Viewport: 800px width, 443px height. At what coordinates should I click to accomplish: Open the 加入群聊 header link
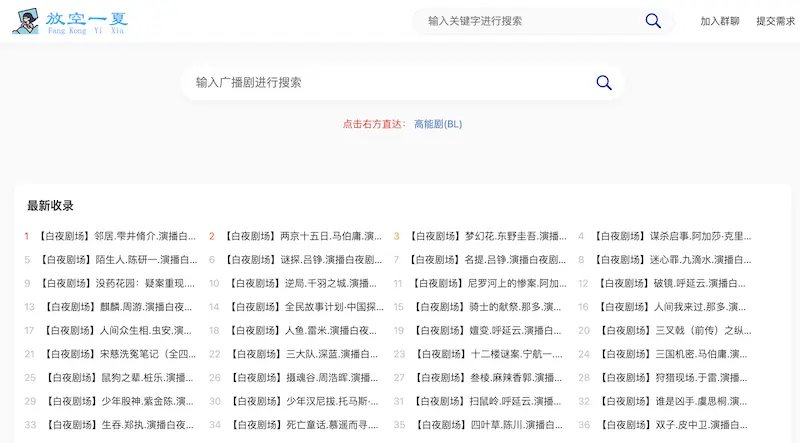pos(720,21)
